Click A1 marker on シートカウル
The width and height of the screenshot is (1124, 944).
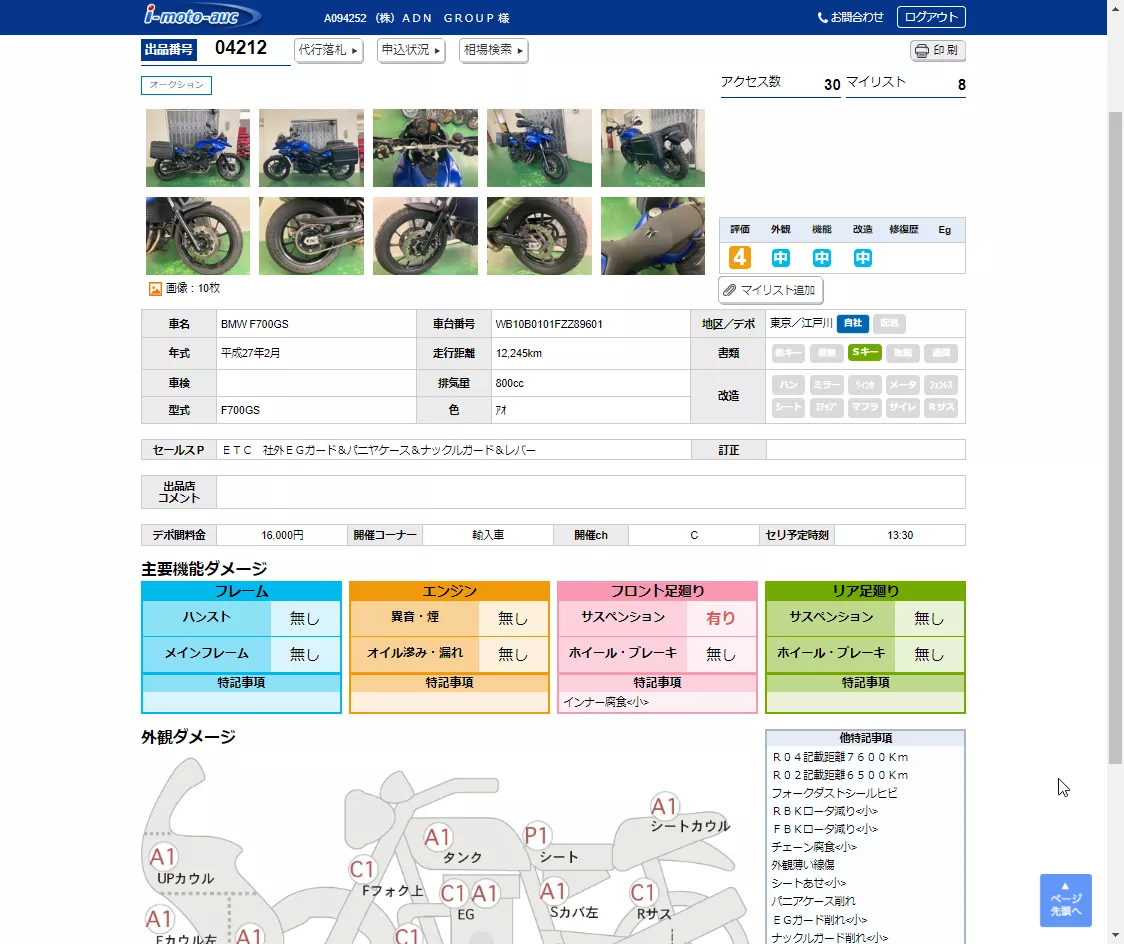[665, 806]
